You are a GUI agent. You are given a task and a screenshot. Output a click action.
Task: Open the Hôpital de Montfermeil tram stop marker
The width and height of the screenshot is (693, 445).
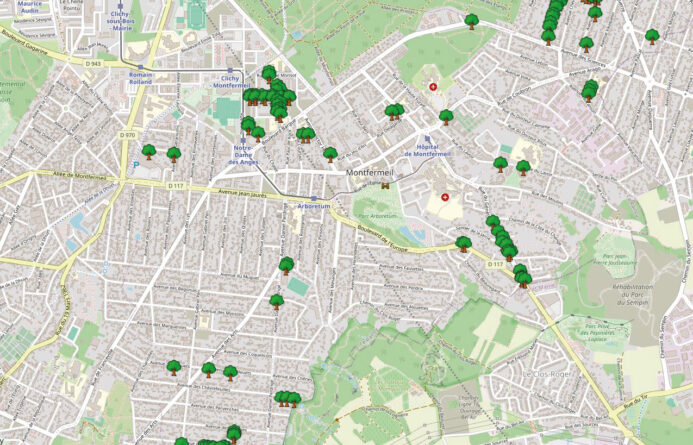[428, 140]
